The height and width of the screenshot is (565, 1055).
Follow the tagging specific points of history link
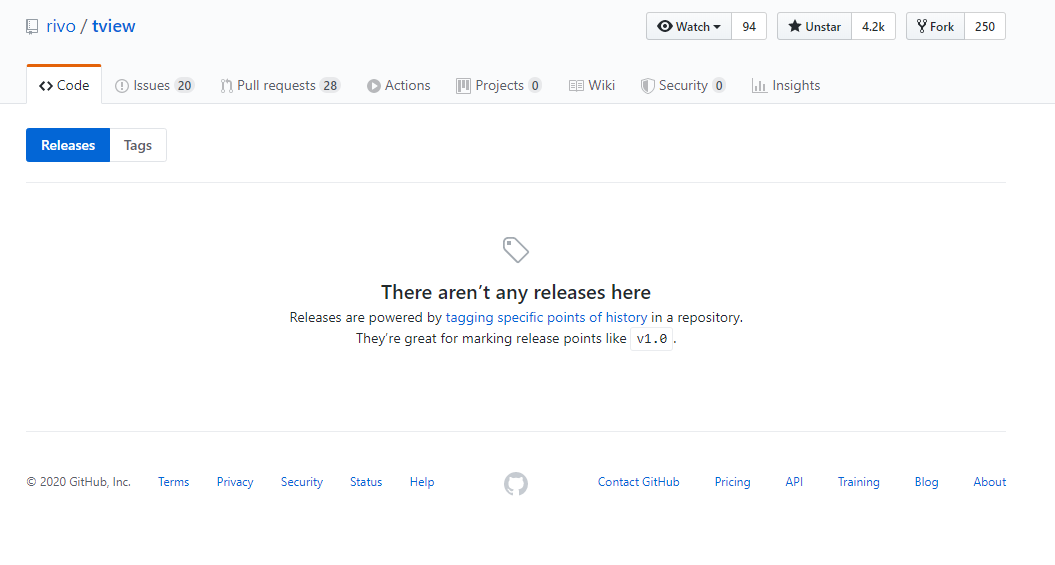[546, 317]
